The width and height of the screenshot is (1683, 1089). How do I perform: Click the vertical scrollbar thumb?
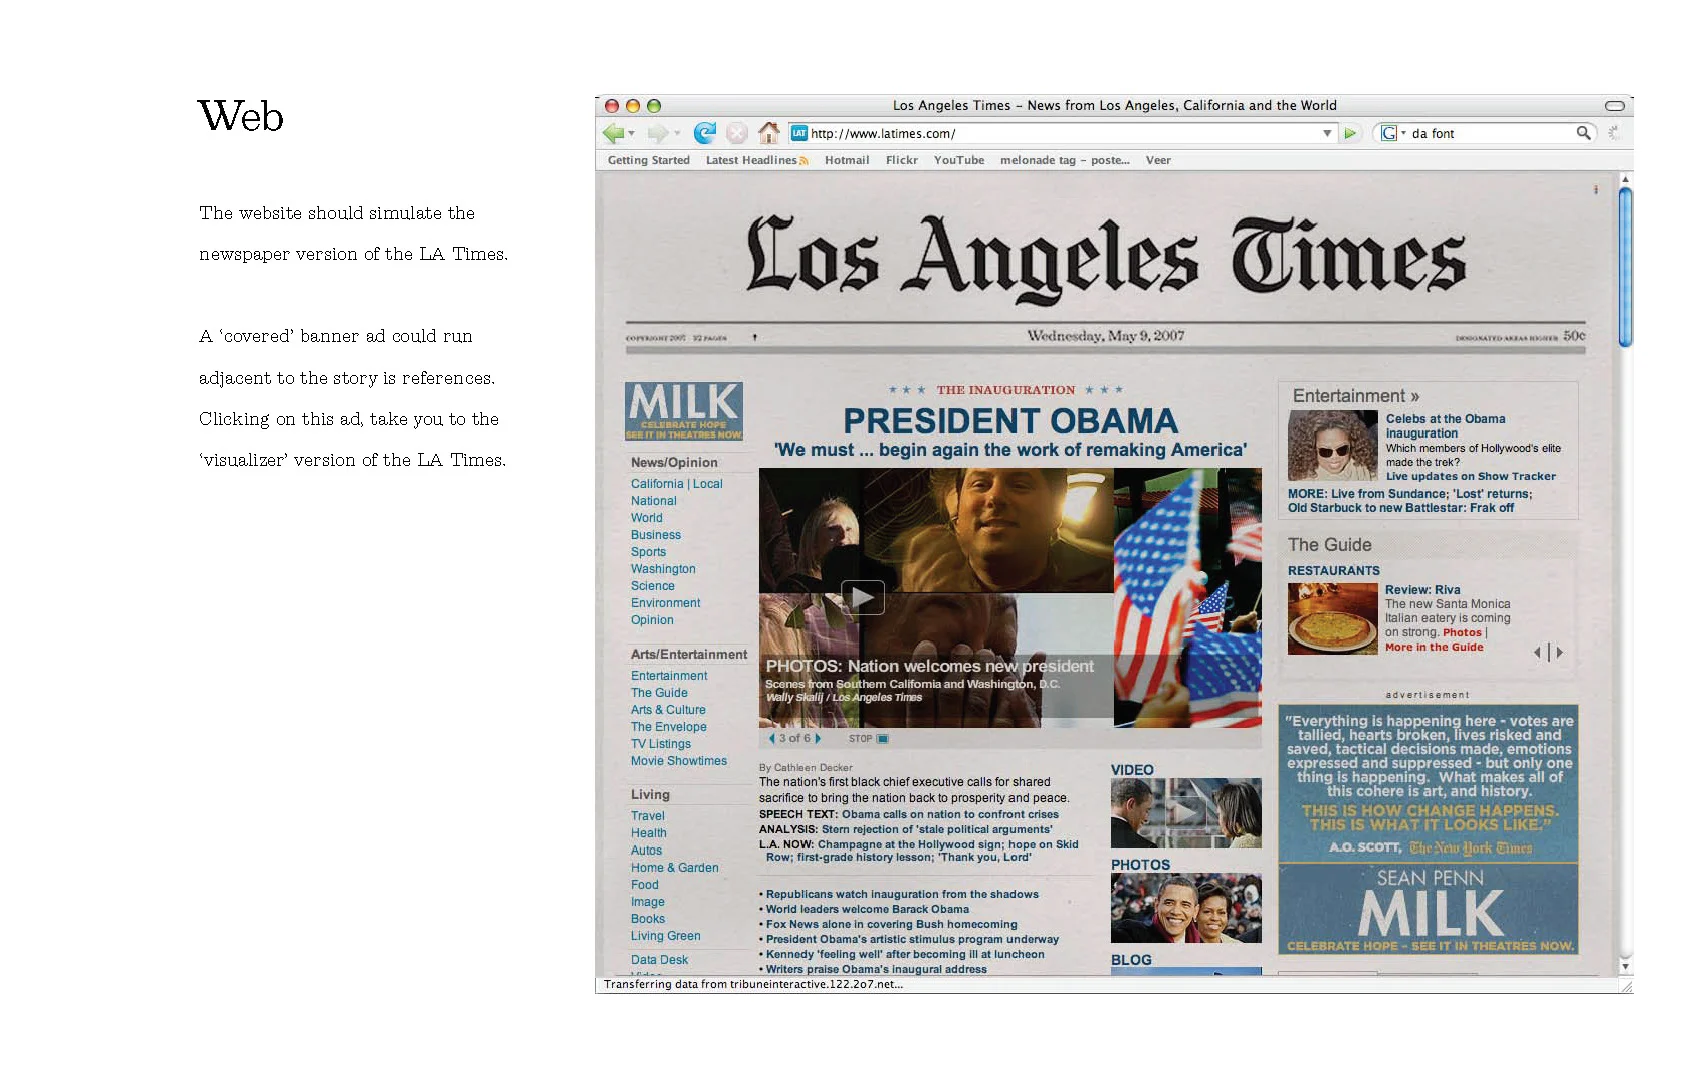point(1625,267)
